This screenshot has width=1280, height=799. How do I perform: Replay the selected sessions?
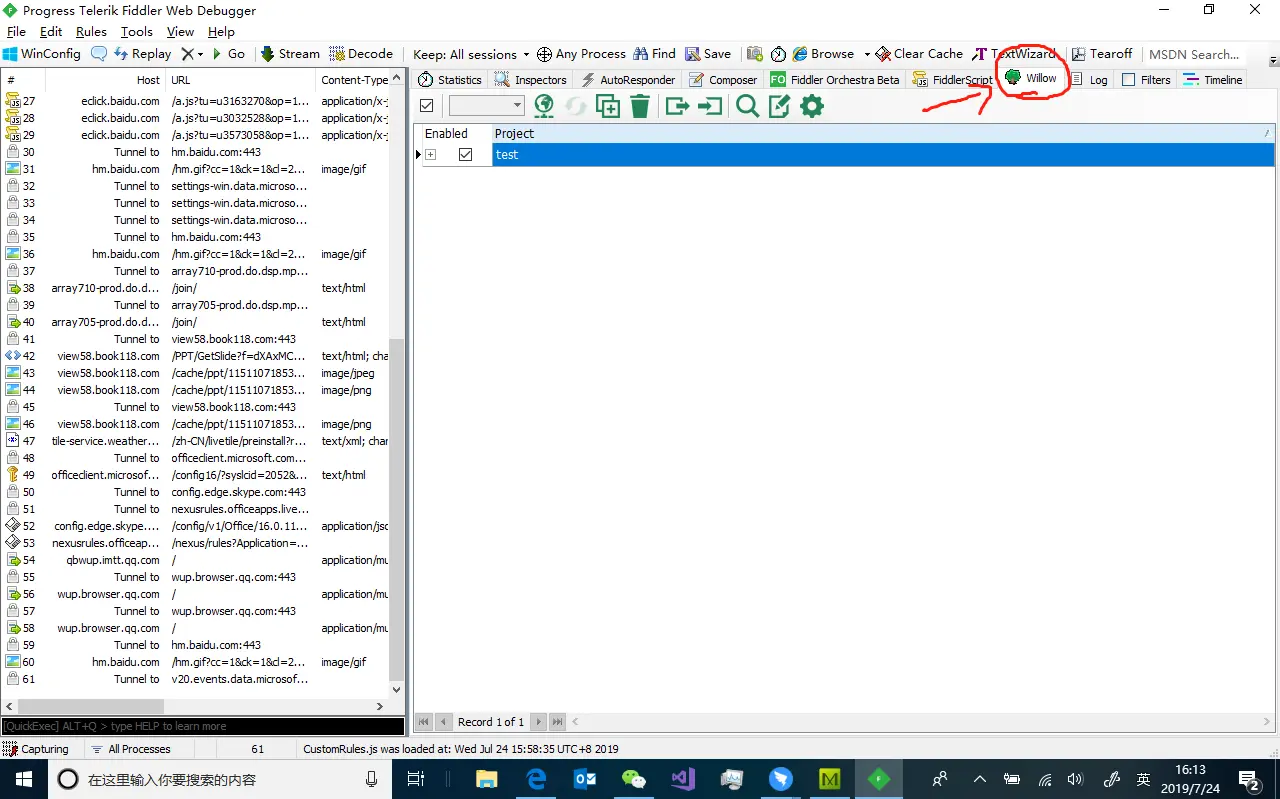click(x=142, y=54)
